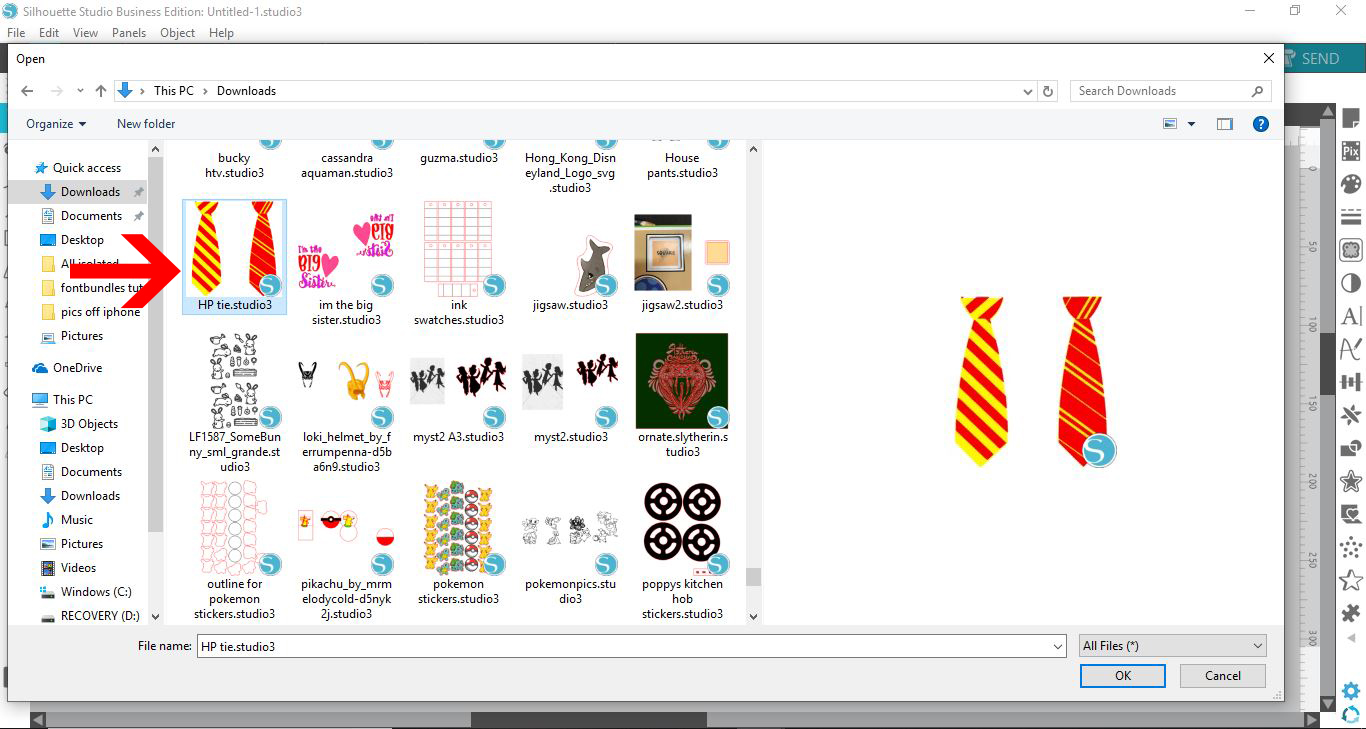
Task: Click the file list scrollbar down arrow
Action: (754, 617)
